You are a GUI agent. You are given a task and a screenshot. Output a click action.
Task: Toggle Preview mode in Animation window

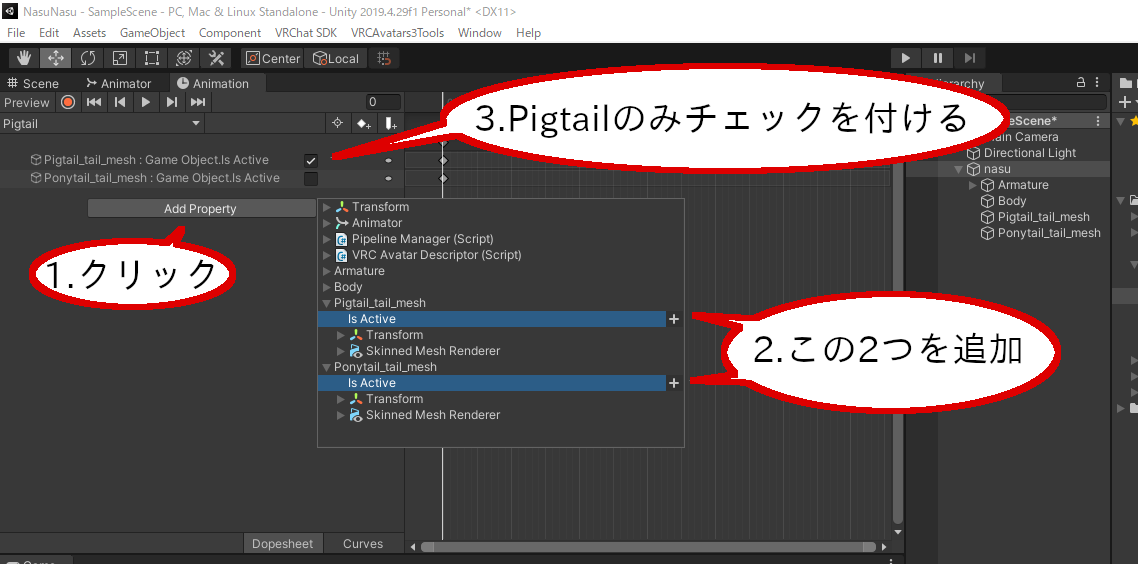pos(28,102)
